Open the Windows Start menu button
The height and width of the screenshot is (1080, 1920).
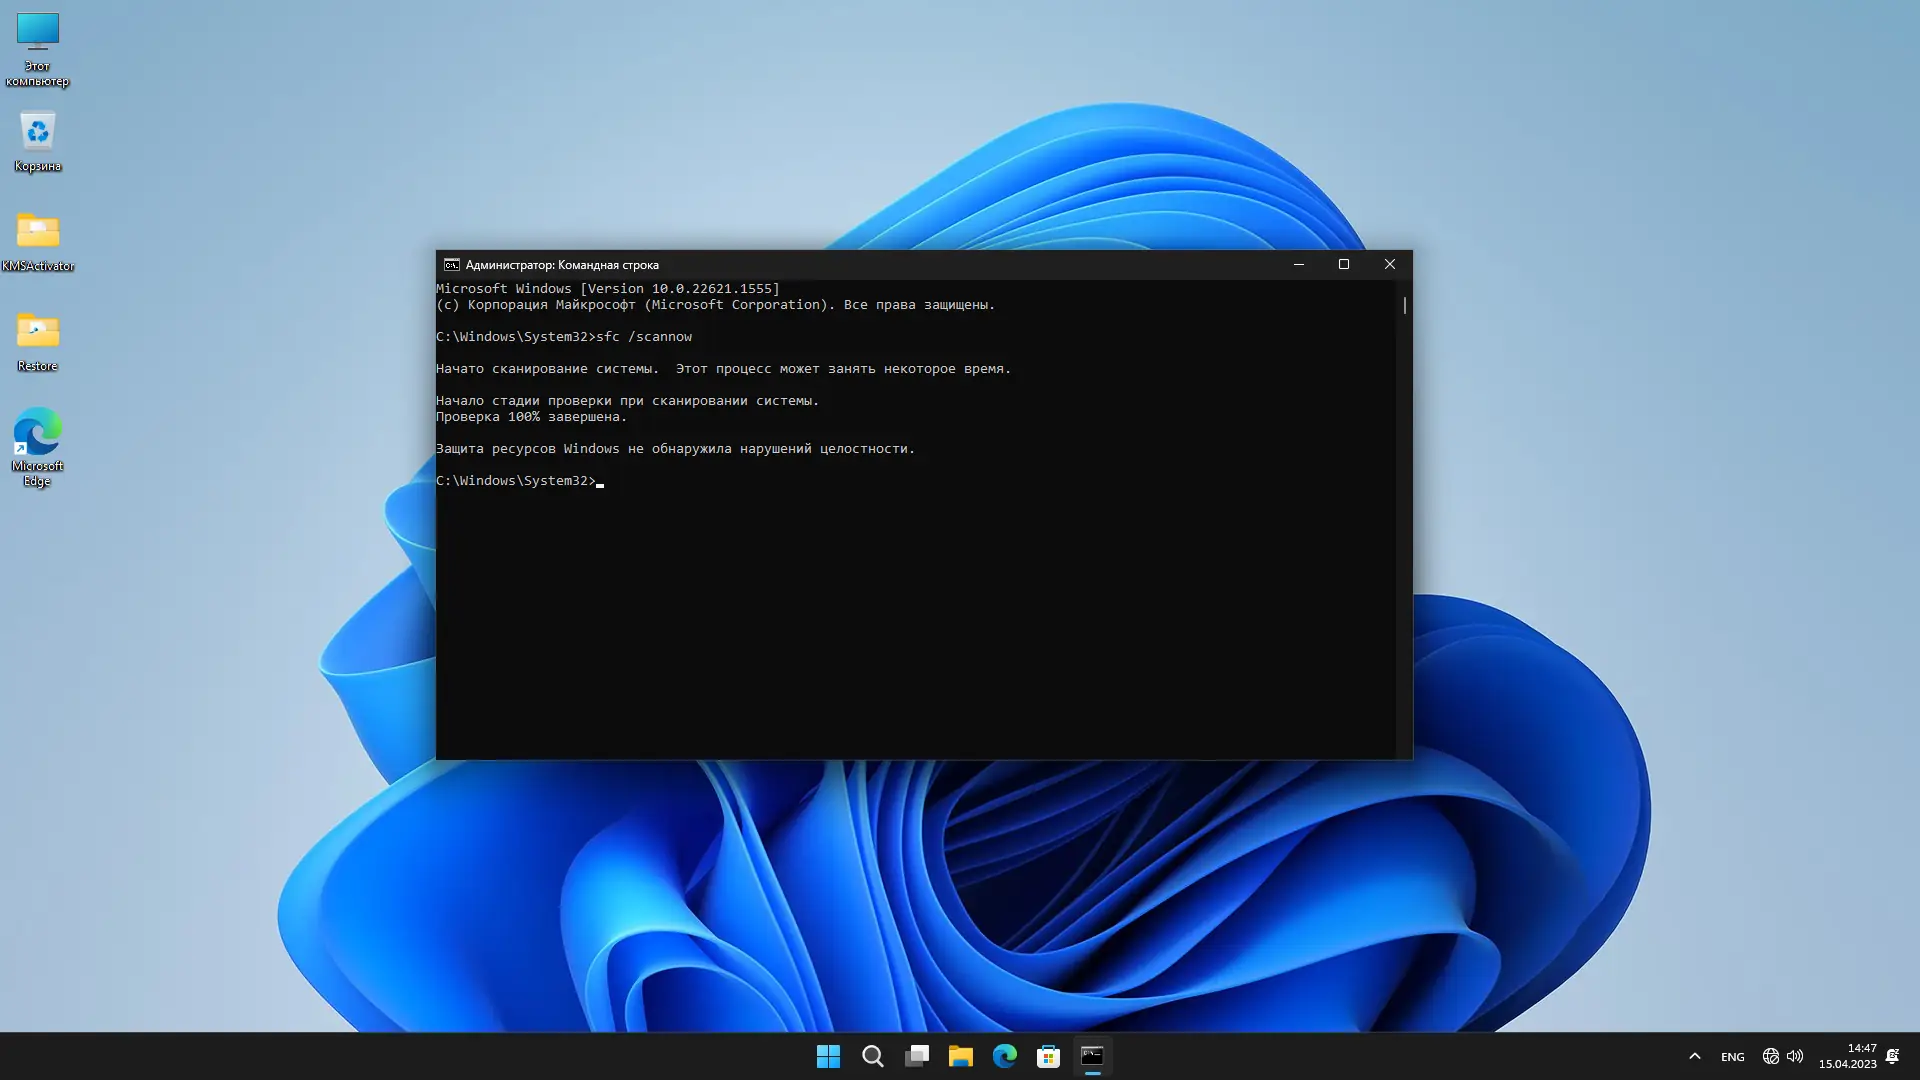(x=828, y=1056)
